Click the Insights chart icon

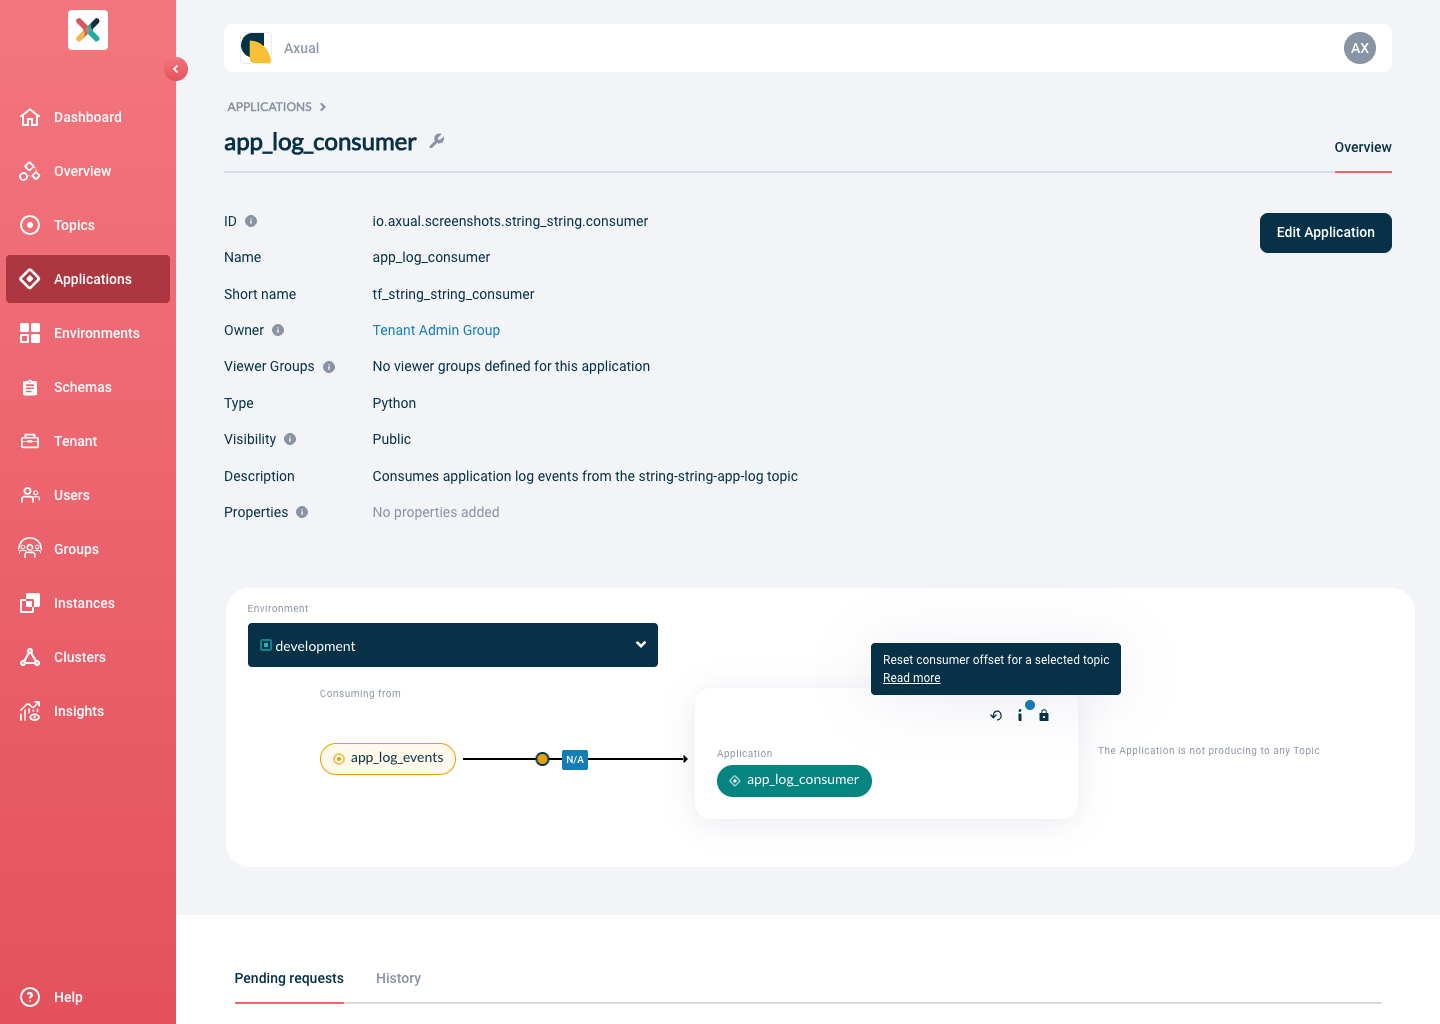click(30, 711)
